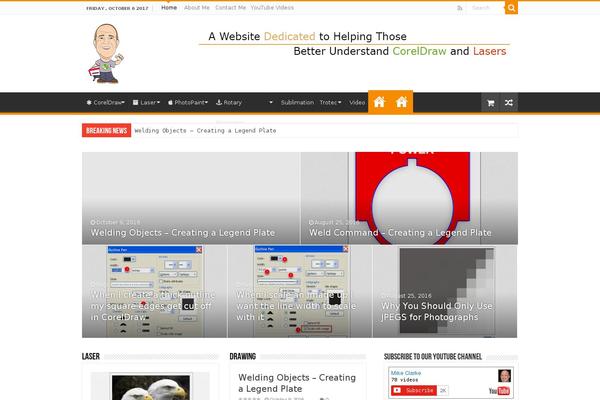Open the YouTube Videos page

[272, 8]
